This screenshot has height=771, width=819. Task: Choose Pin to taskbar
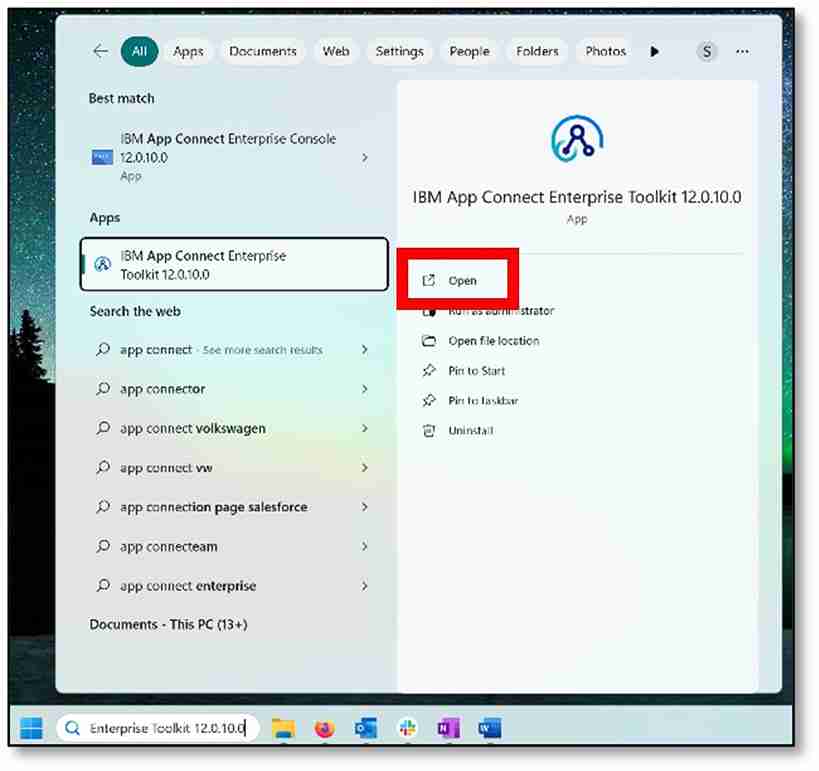tap(483, 401)
